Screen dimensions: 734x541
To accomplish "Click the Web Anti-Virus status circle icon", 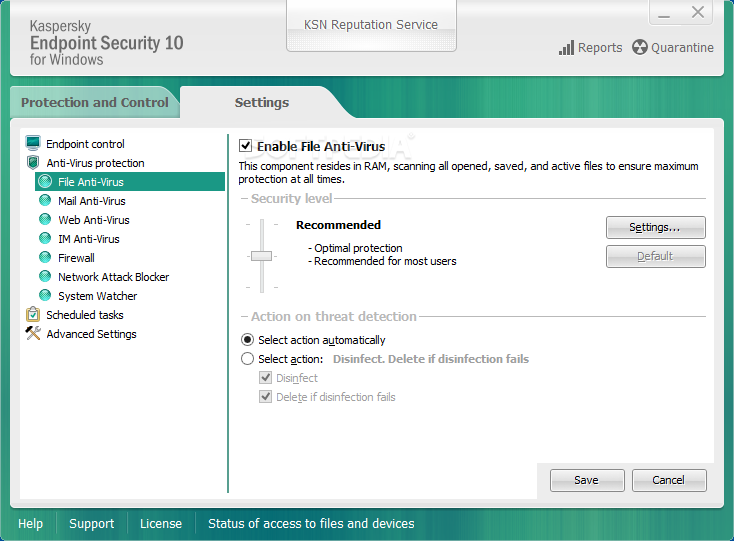I will [x=45, y=219].
